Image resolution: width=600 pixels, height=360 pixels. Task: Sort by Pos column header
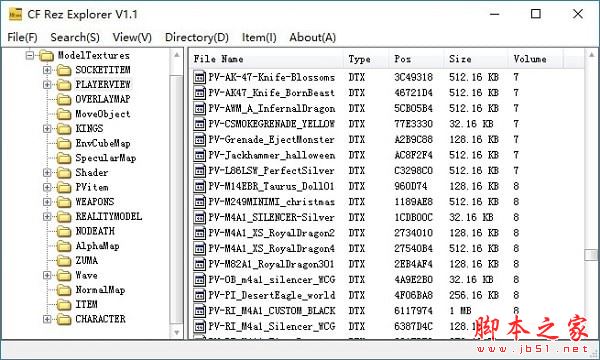point(417,59)
